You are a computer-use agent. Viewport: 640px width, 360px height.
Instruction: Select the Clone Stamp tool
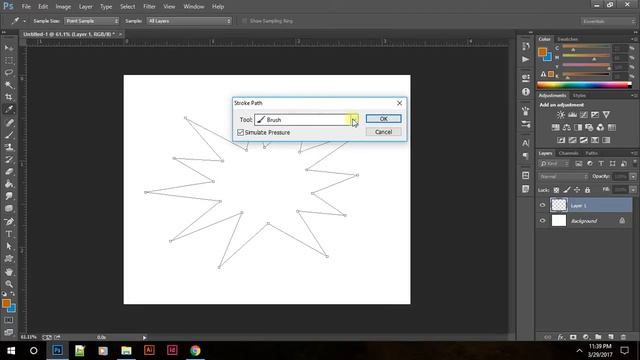9,147
